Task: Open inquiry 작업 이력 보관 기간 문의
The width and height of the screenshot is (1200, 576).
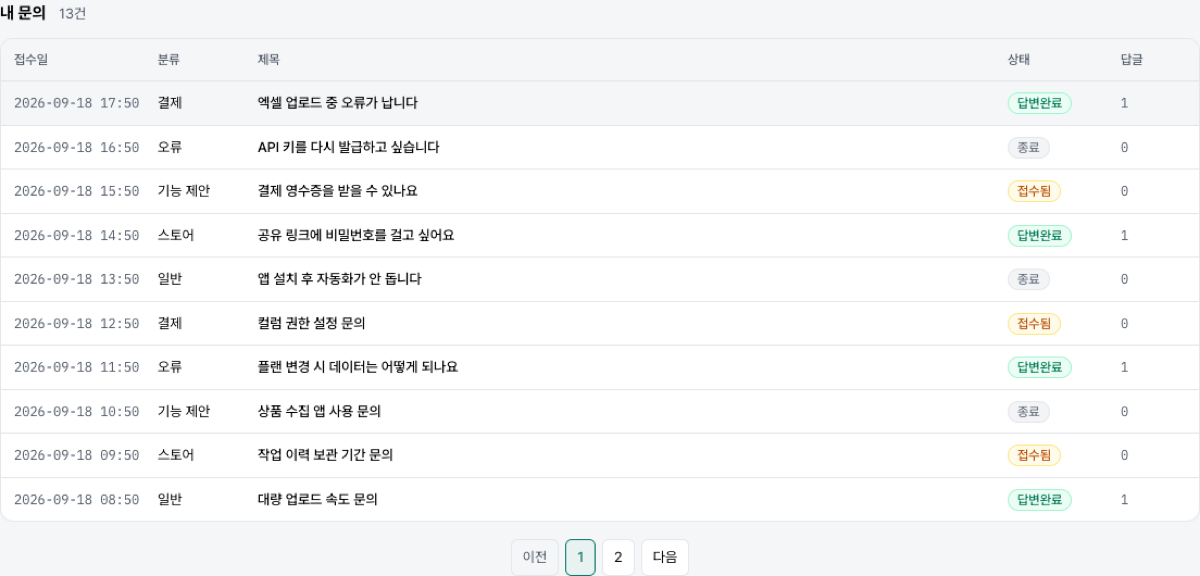Action: tap(325, 455)
